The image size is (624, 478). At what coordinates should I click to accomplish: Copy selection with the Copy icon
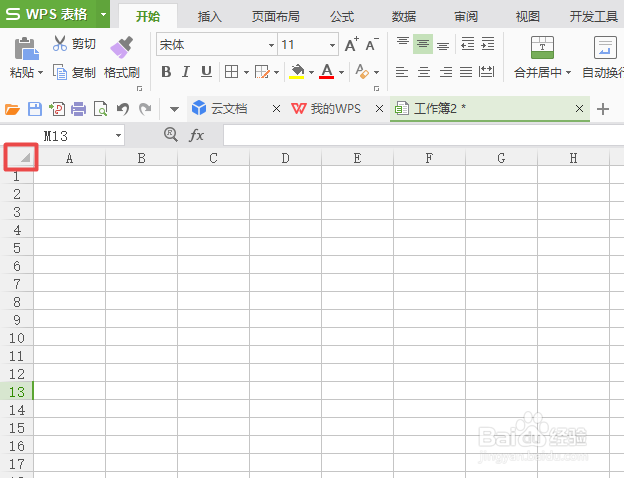[60, 72]
